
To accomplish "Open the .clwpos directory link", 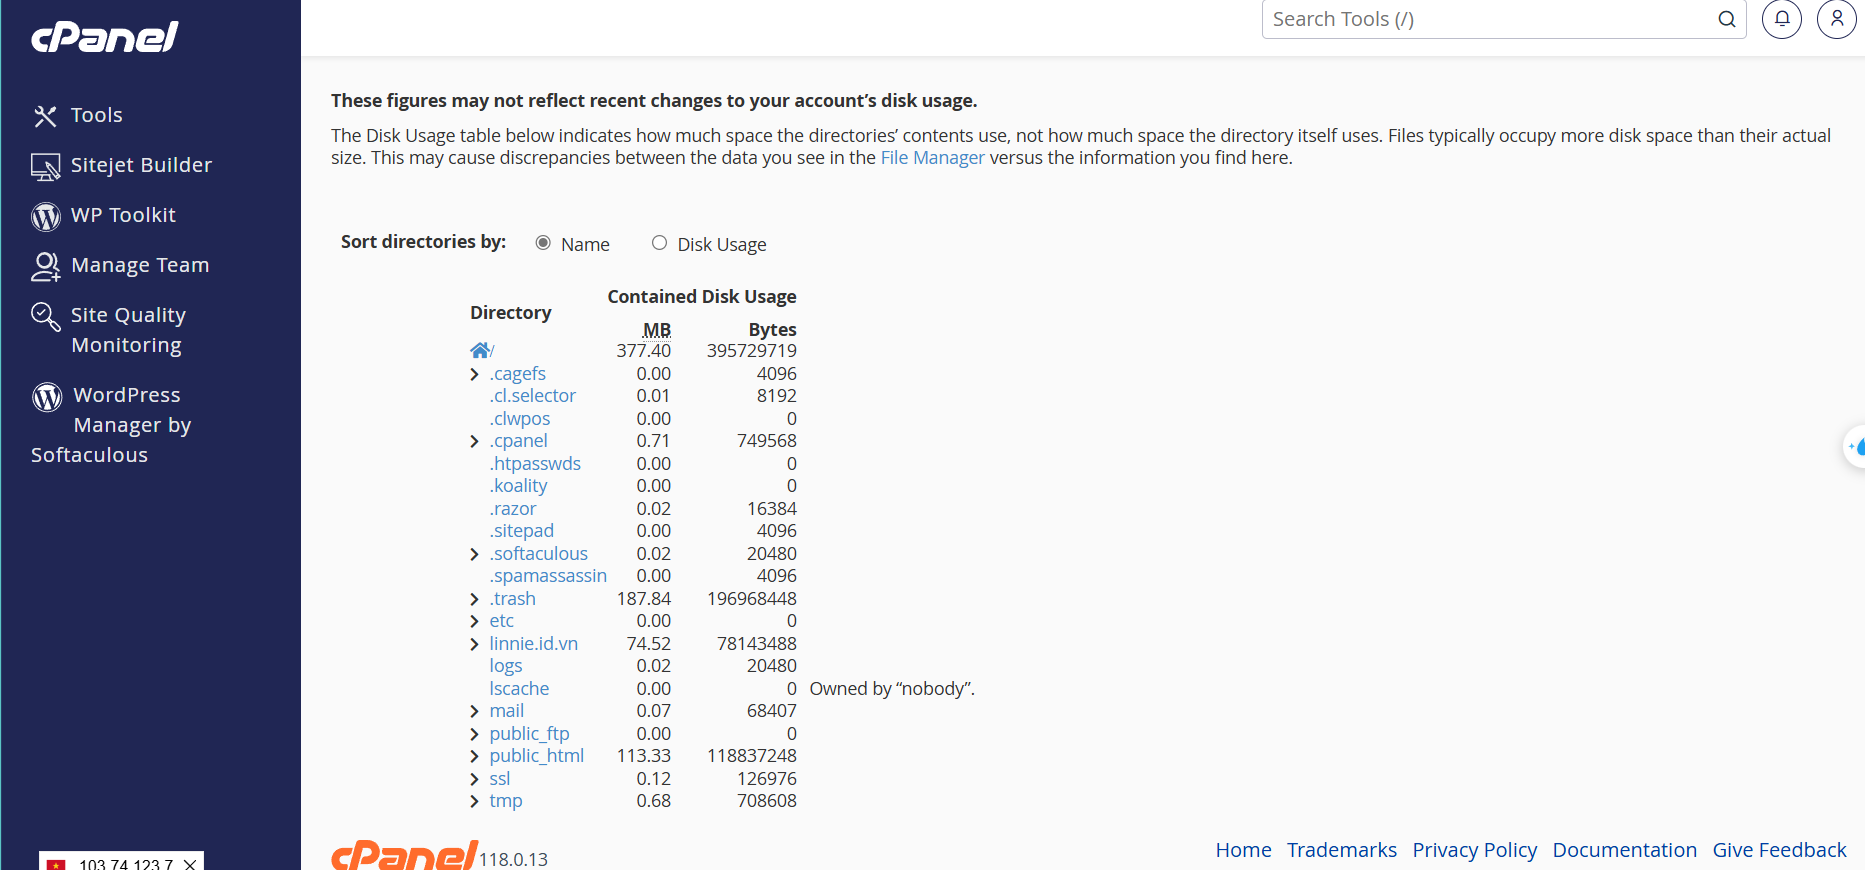I will 519,419.
